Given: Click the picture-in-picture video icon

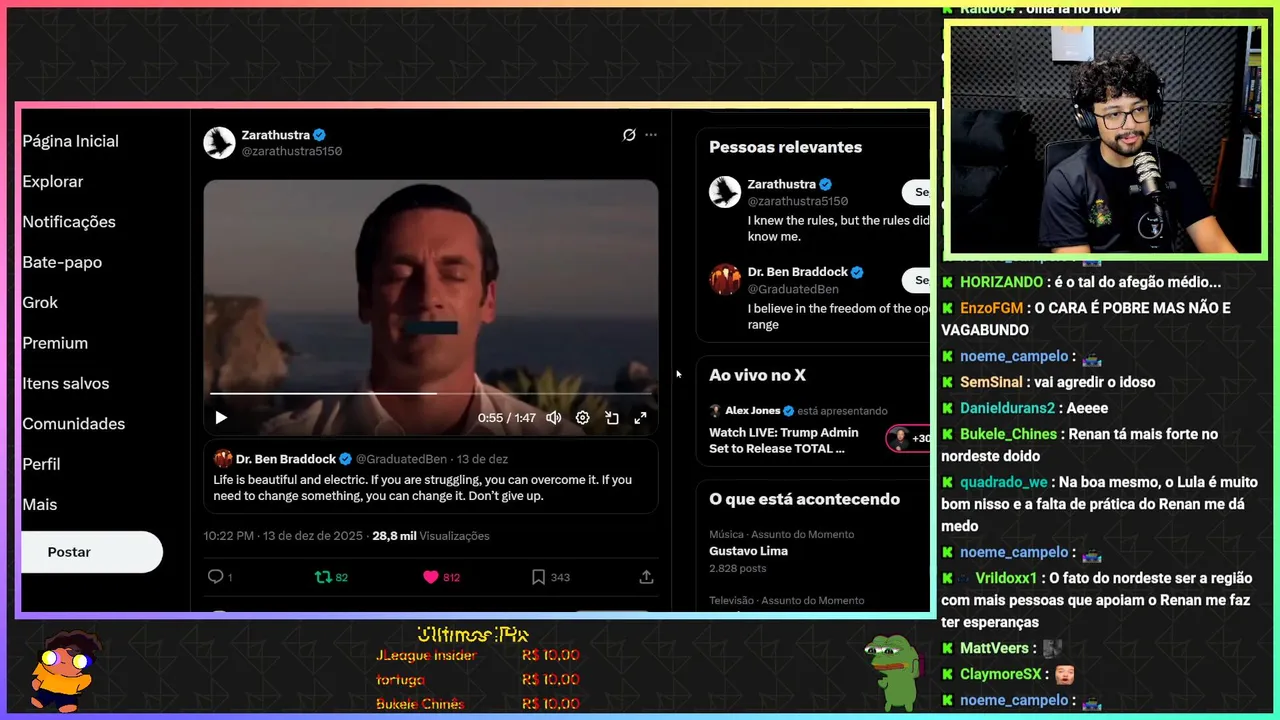Looking at the screenshot, I should (612, 418).
